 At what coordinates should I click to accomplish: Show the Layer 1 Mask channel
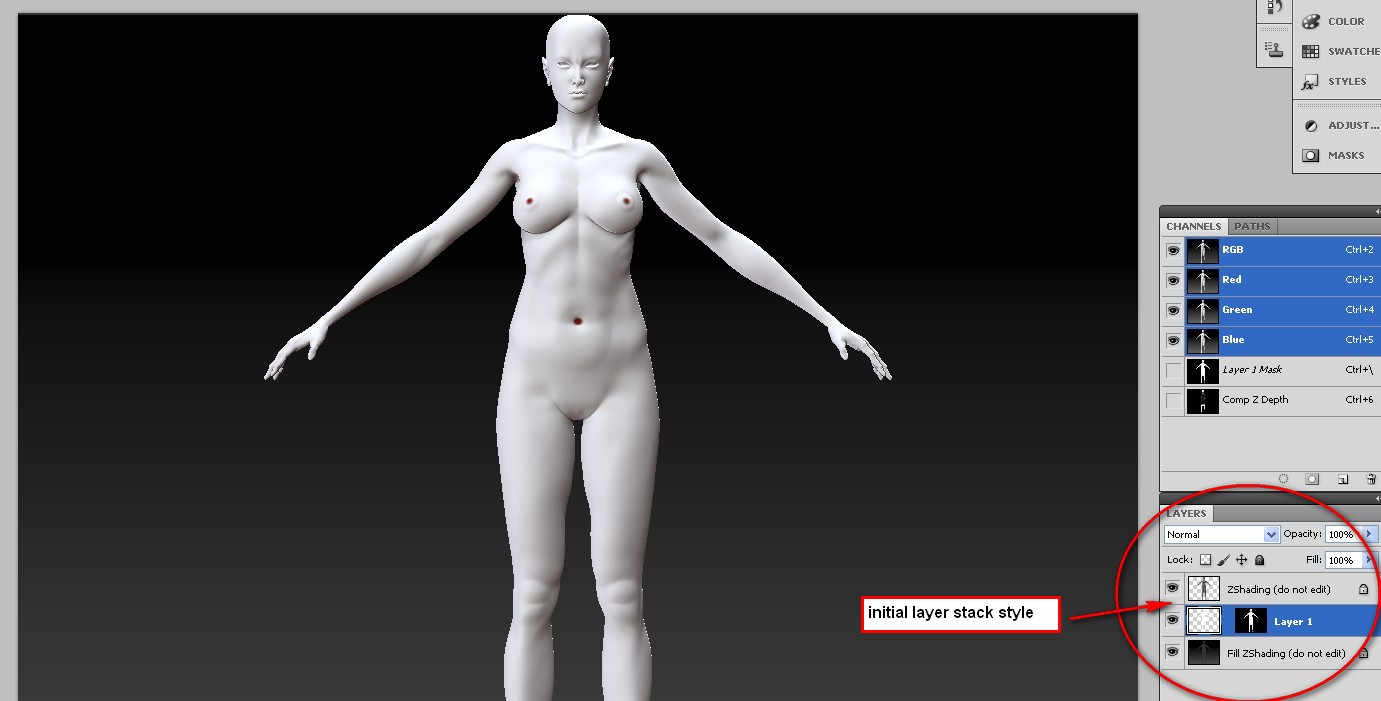1173,371
